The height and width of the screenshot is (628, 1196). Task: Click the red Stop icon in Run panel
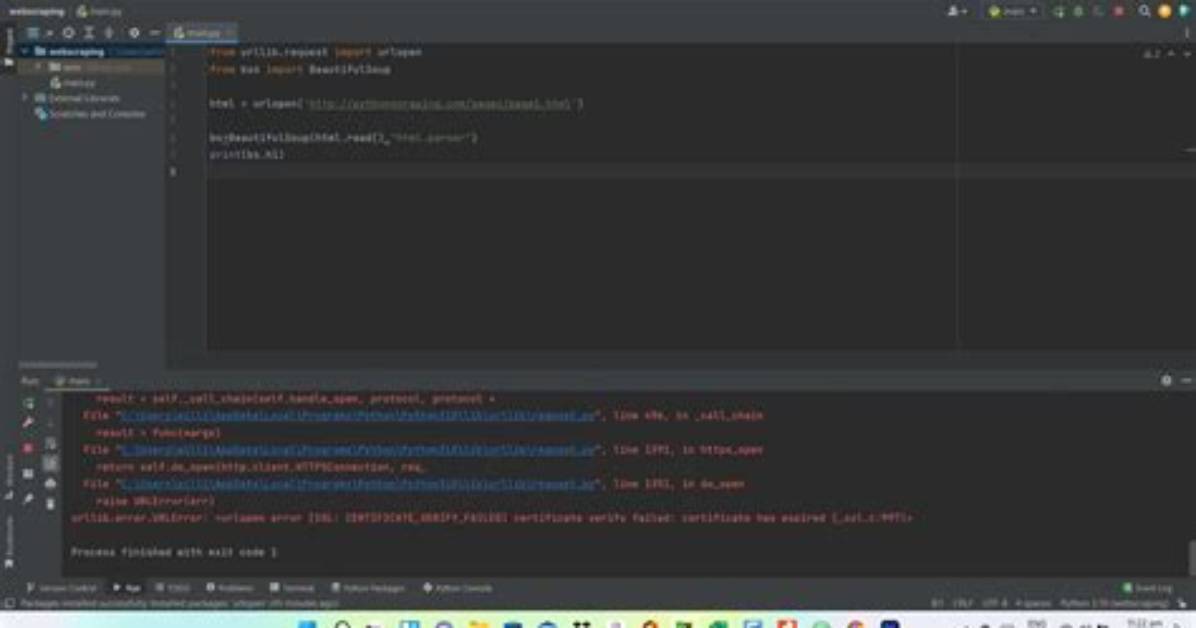(28, 448)
